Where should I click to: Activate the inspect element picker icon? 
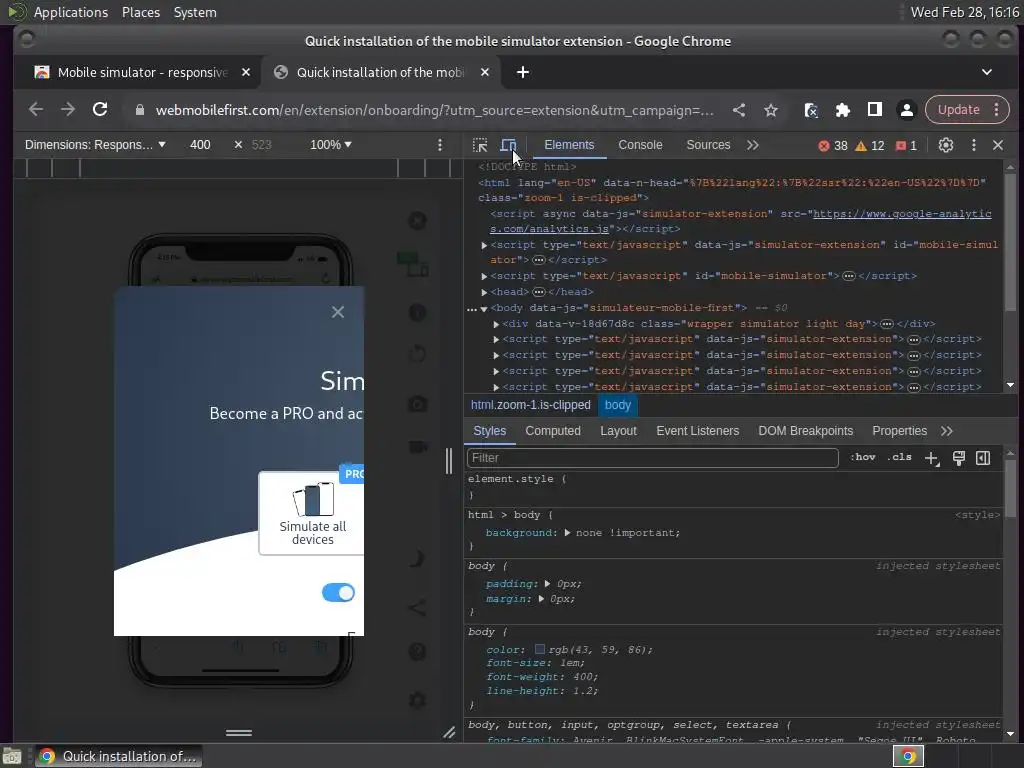(x=480, y=145)
